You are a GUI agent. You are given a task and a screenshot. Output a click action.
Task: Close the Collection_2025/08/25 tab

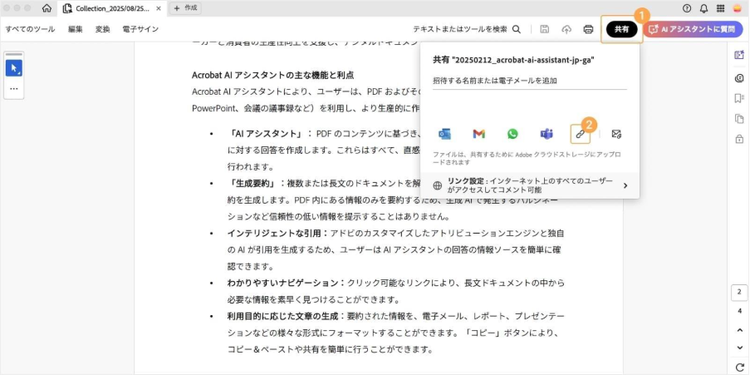(159, 8)
